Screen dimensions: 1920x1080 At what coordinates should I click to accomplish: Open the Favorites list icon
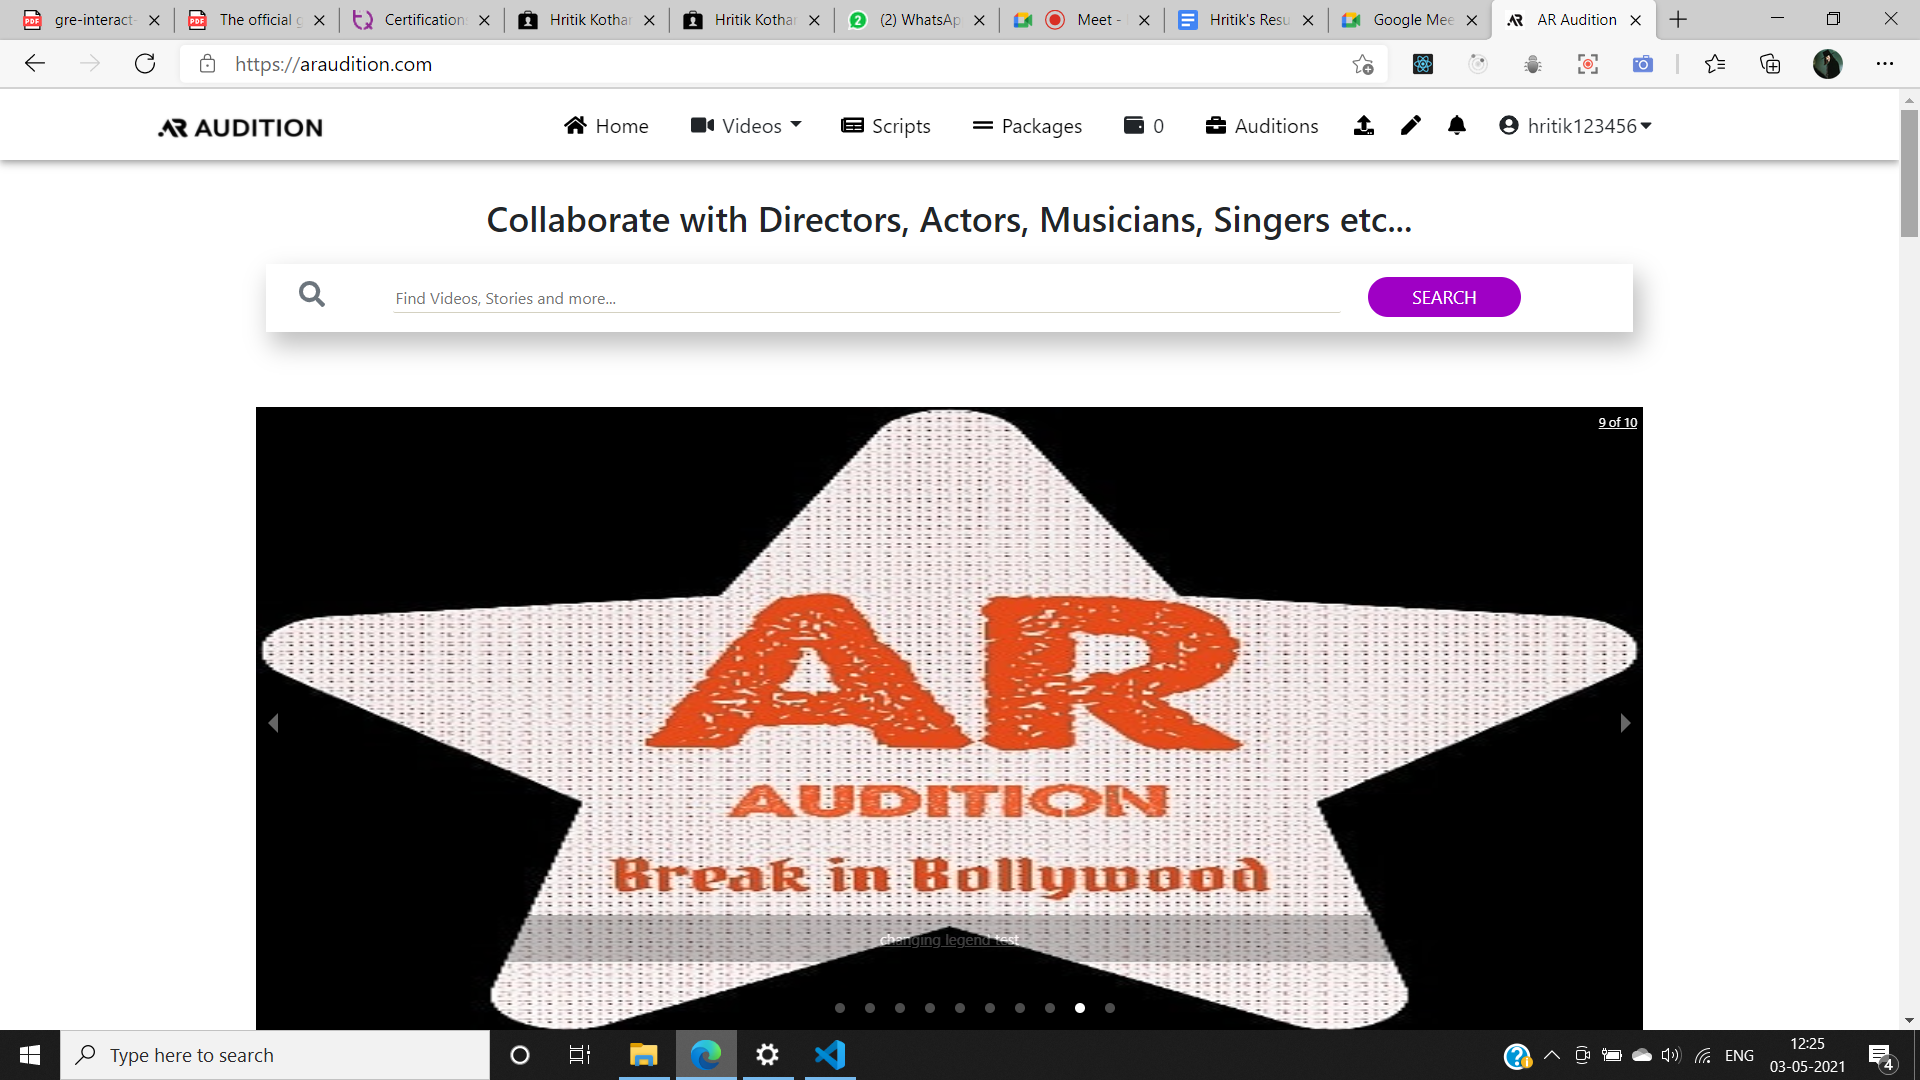[1715, 64]
